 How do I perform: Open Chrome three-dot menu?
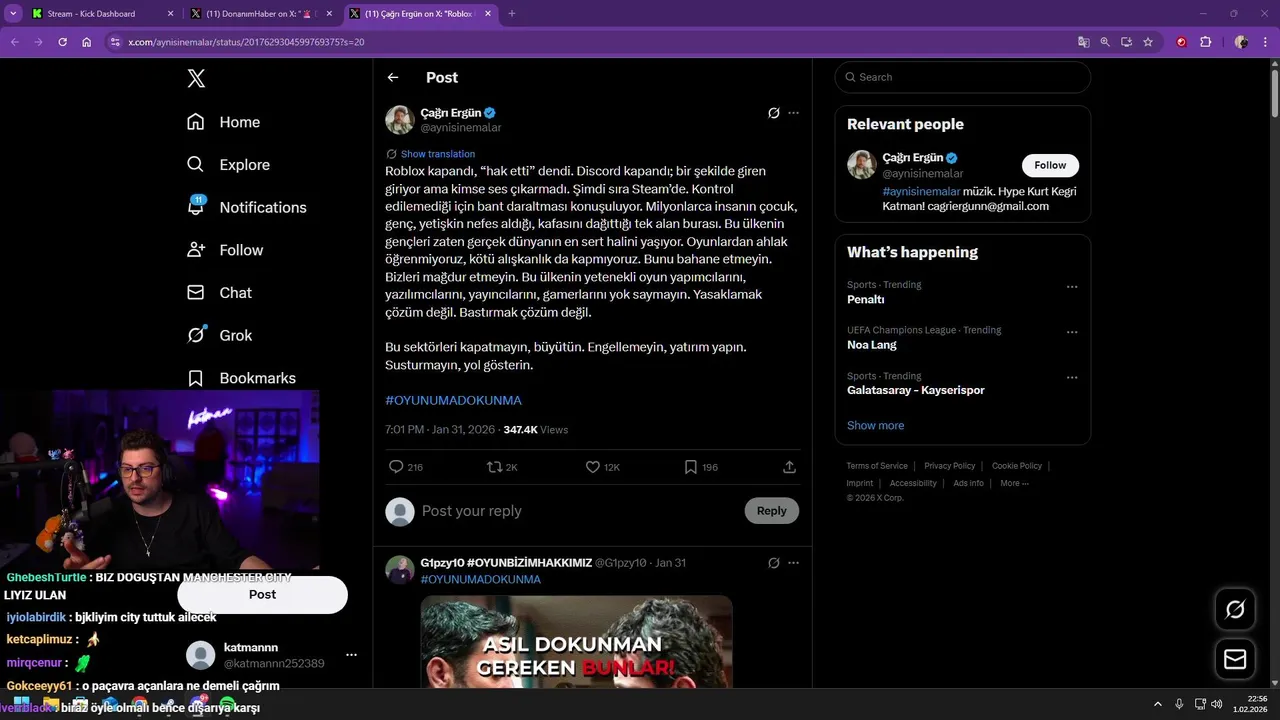1265,42
